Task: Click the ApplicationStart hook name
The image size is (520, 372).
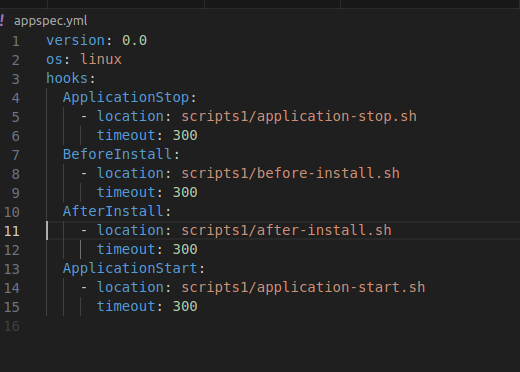Action: [130, 269]
